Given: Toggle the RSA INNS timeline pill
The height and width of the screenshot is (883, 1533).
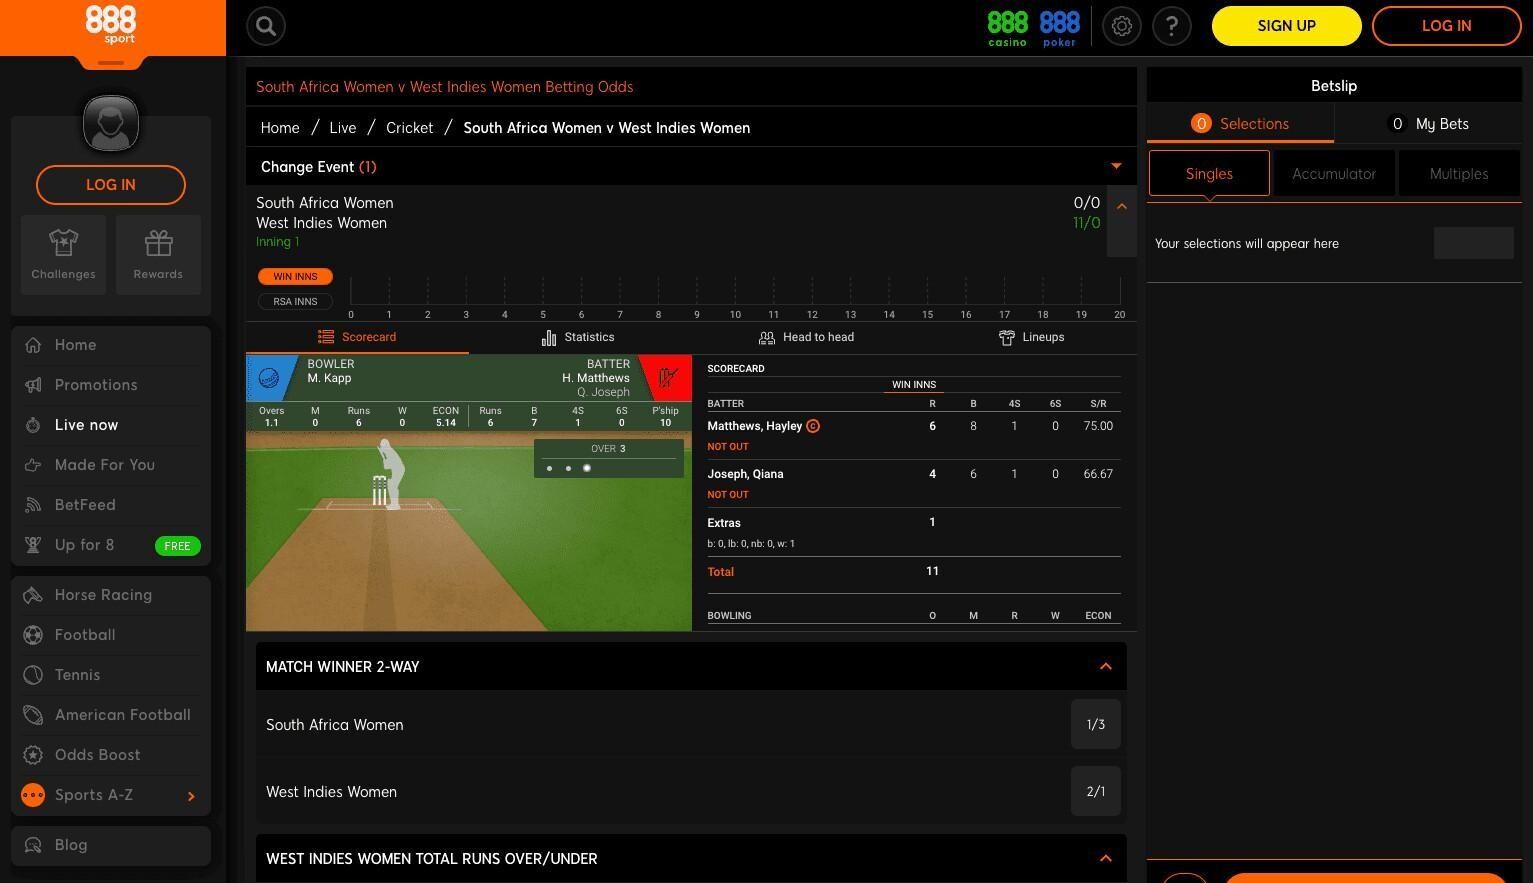Looking at the screenshot, I should coord(295,301).
